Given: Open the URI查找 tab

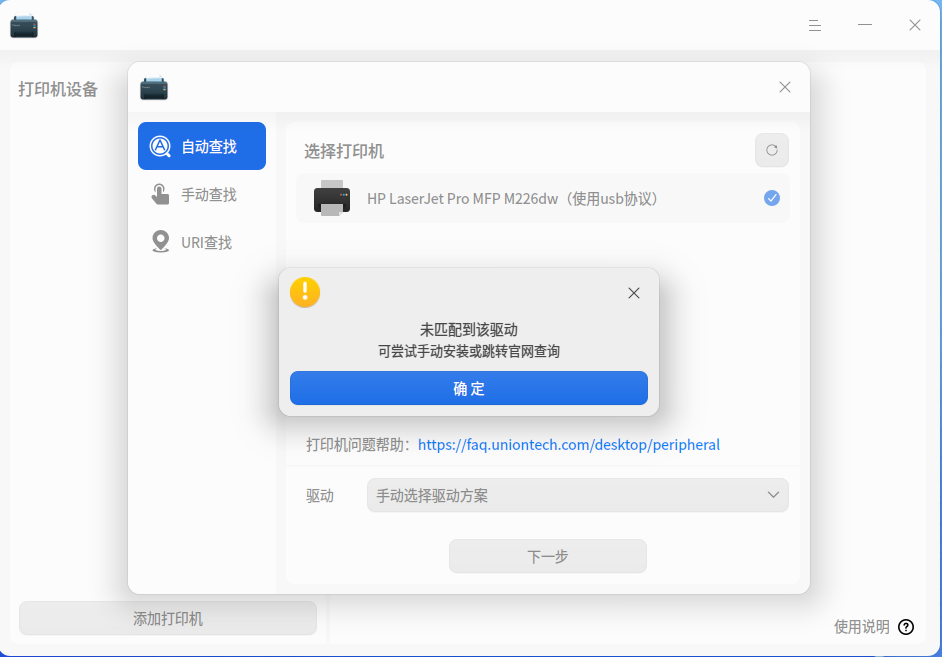Looking at the screenshot, I should click(202, 242).
